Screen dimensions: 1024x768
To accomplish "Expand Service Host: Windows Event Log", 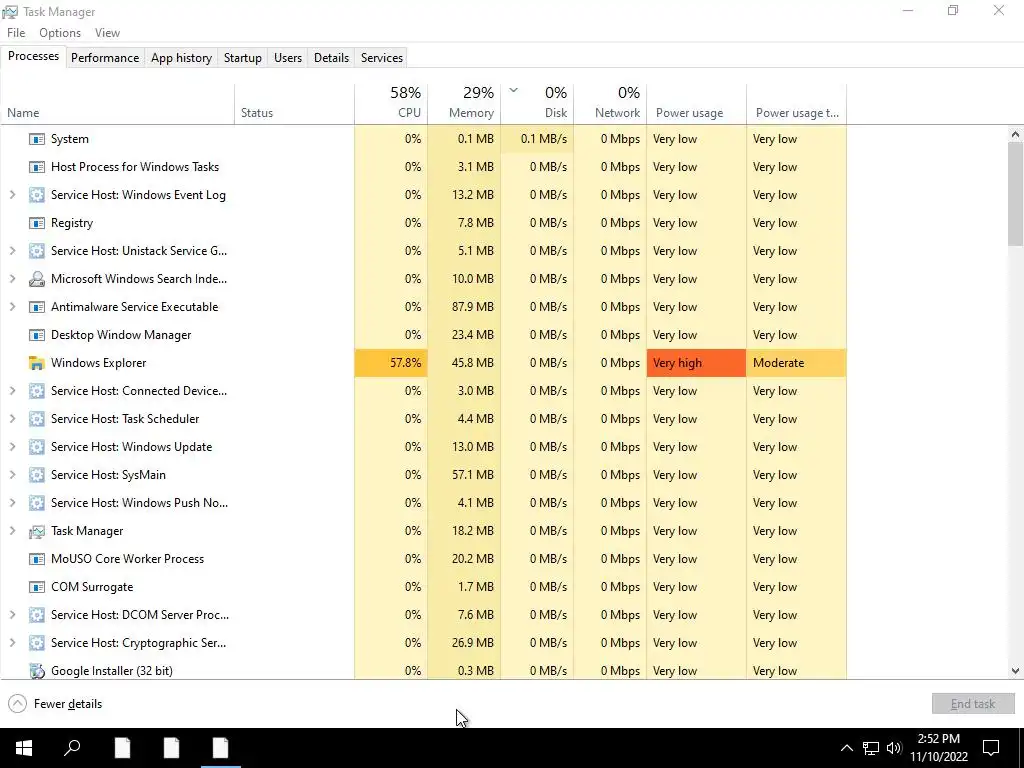I will click(12, 195).
